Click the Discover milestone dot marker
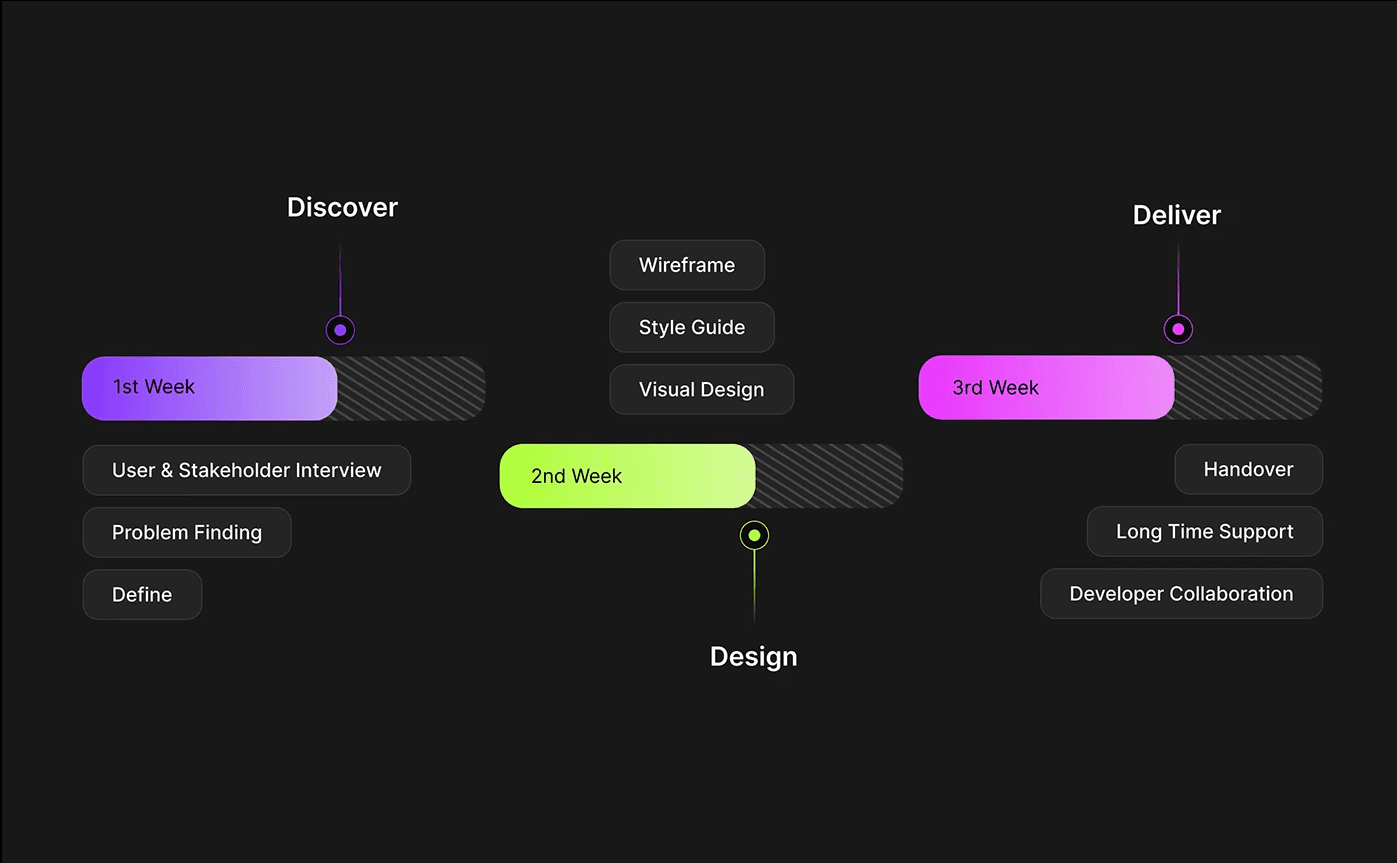This screenshot has height=863, width=1397. click(340, 327)
